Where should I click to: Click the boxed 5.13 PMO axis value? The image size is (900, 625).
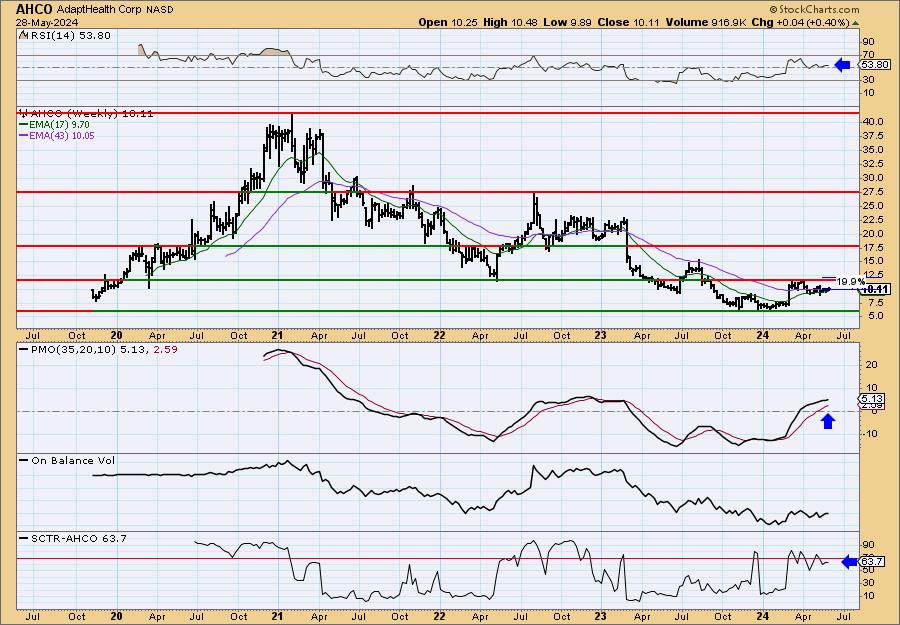tap(871, 398)
